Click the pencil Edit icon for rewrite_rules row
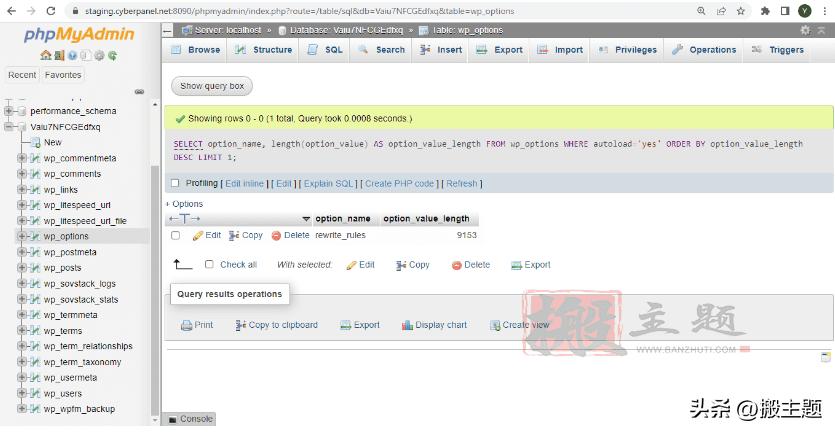 [198, 235]
